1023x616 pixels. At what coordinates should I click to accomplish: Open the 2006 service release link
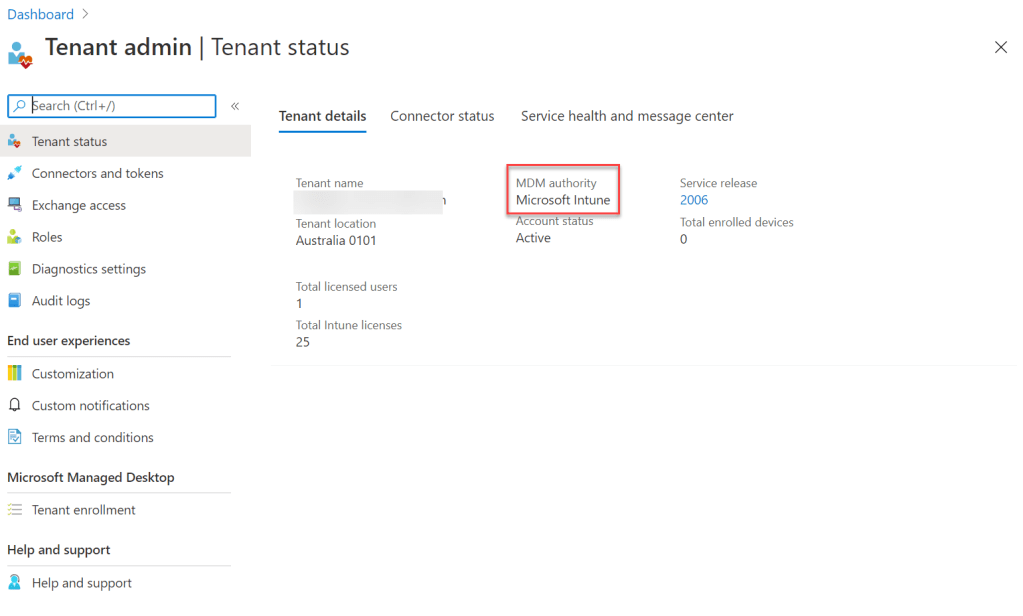[693, 200]
